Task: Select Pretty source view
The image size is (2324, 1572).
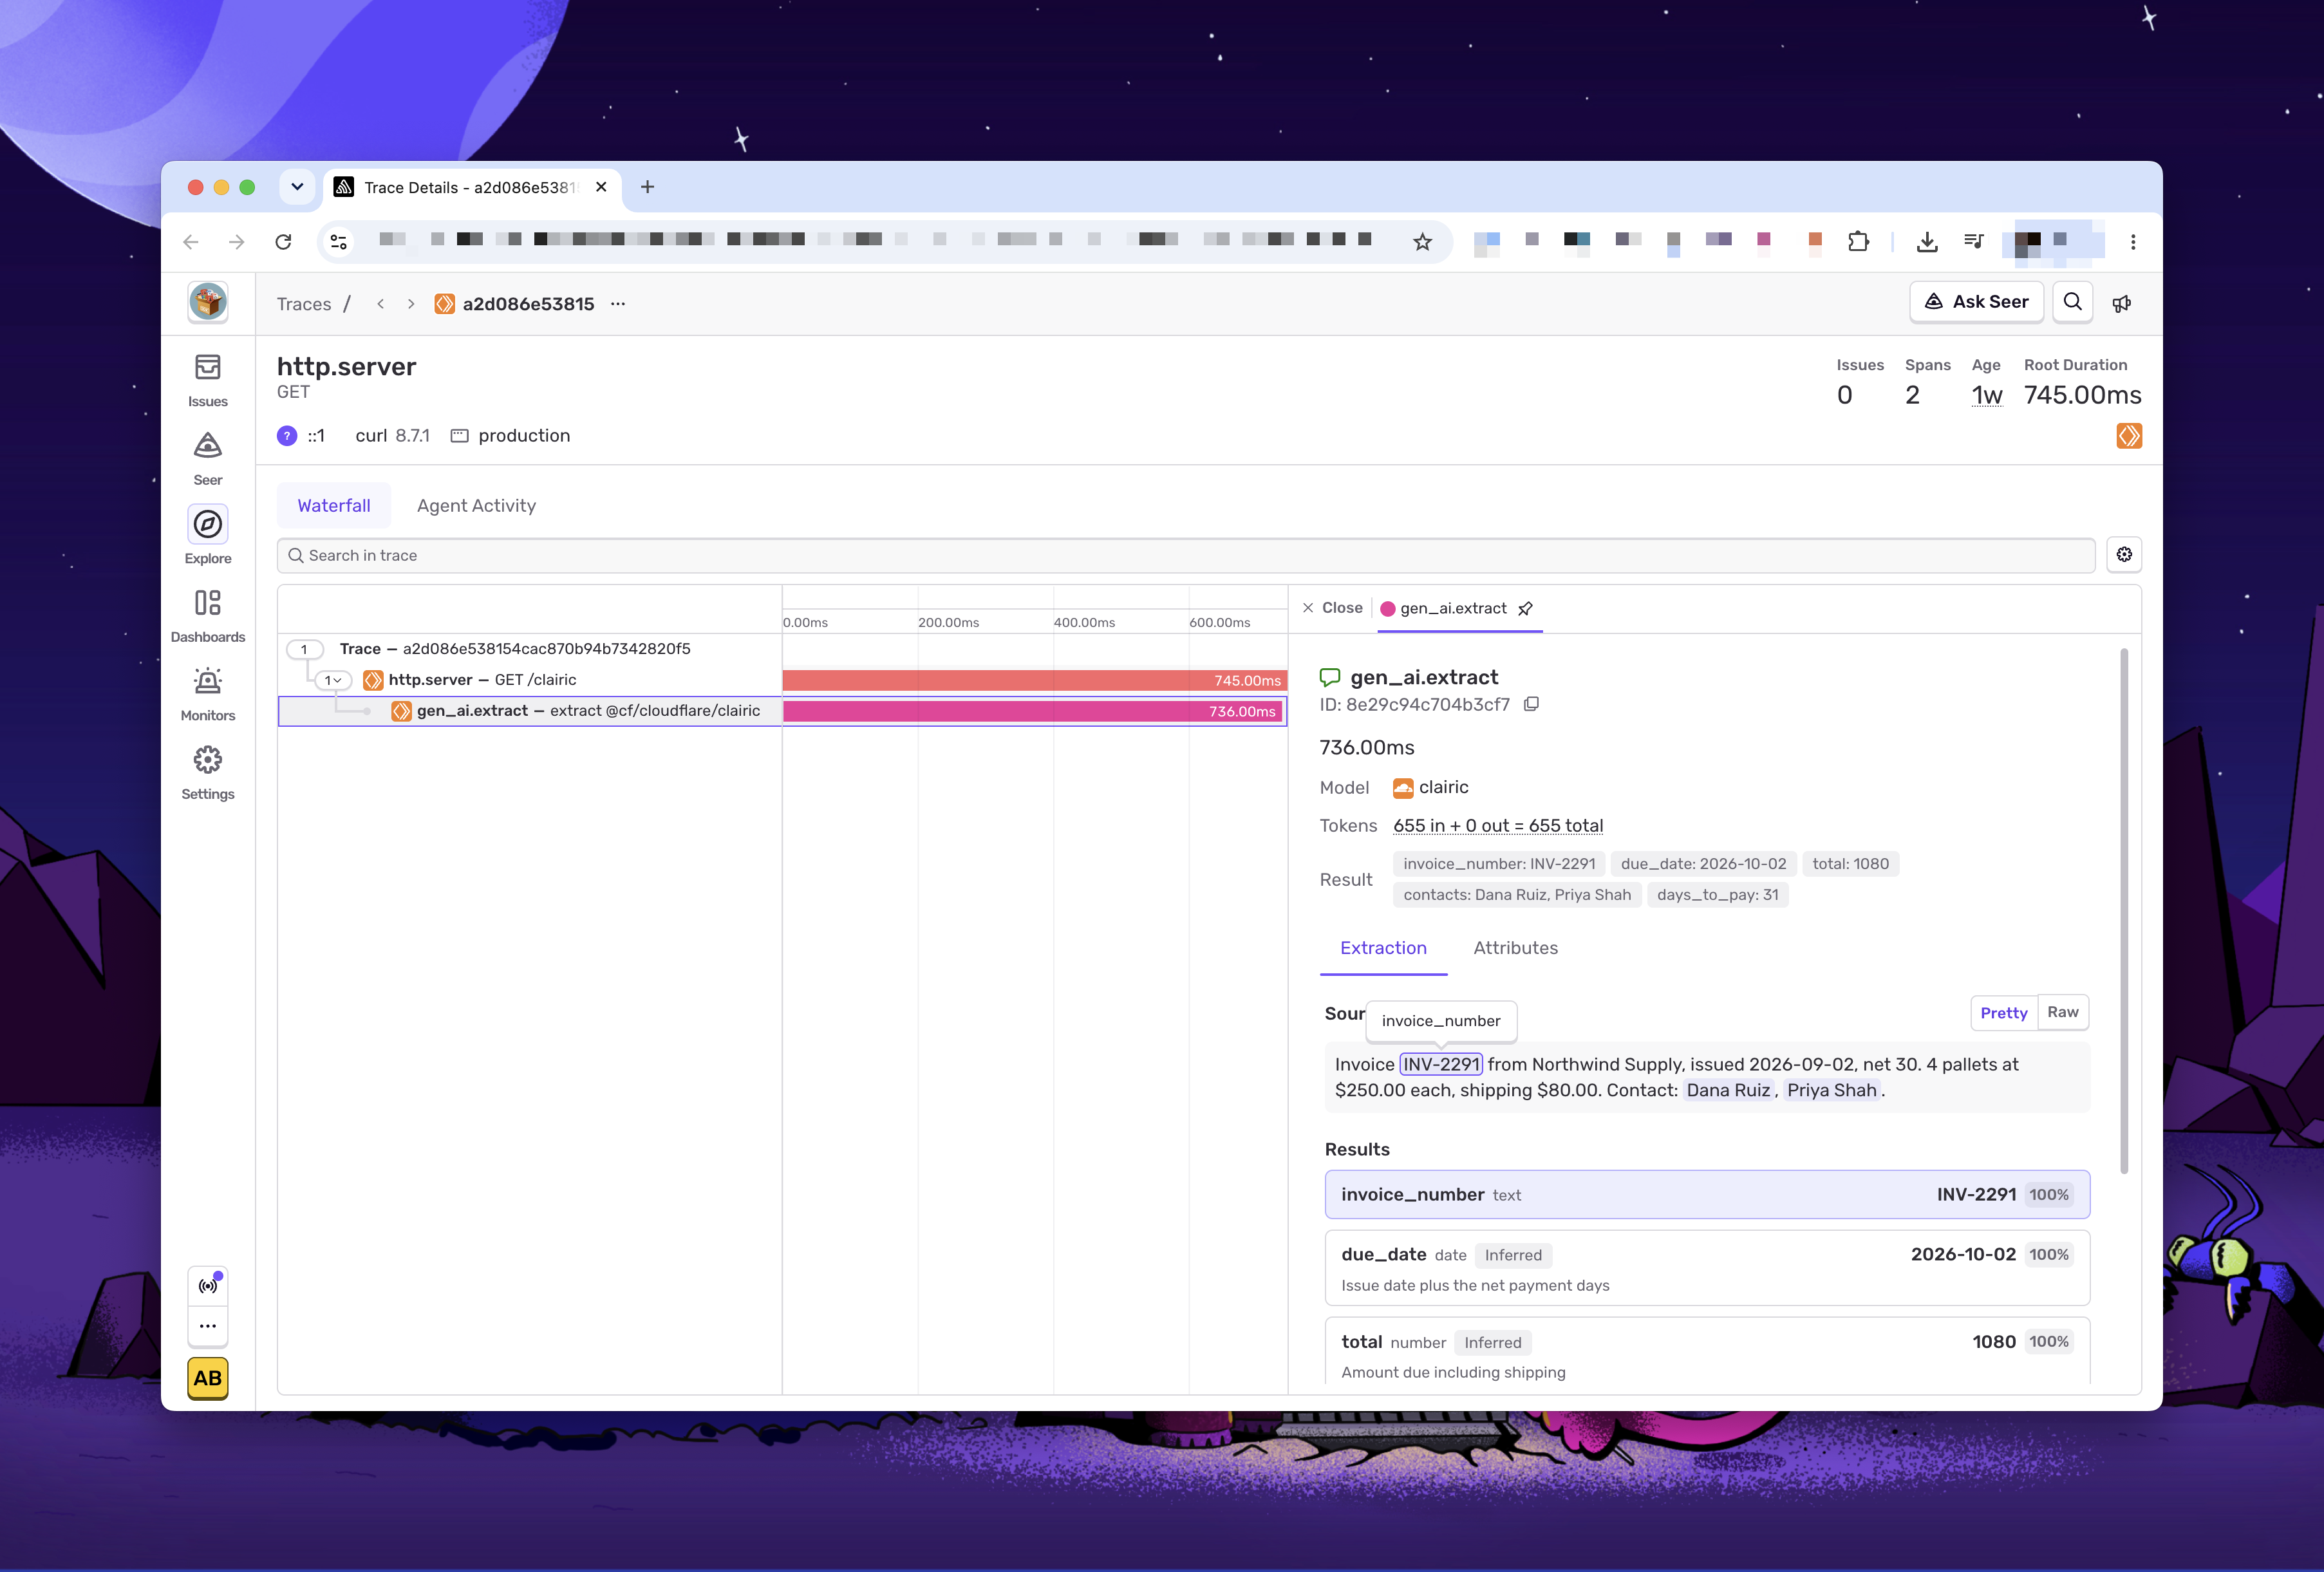Action: point(2003,1012)
